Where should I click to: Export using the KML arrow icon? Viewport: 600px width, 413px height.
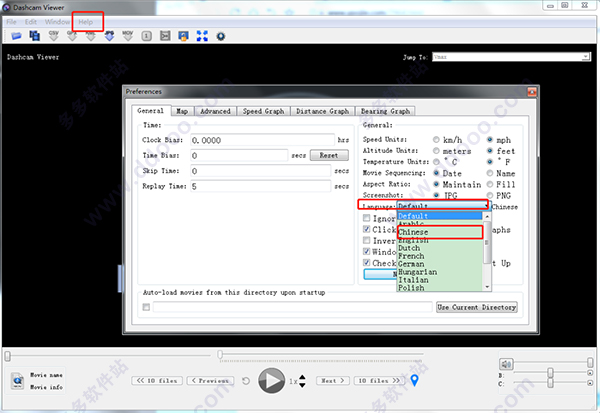[x=91, y=36]
